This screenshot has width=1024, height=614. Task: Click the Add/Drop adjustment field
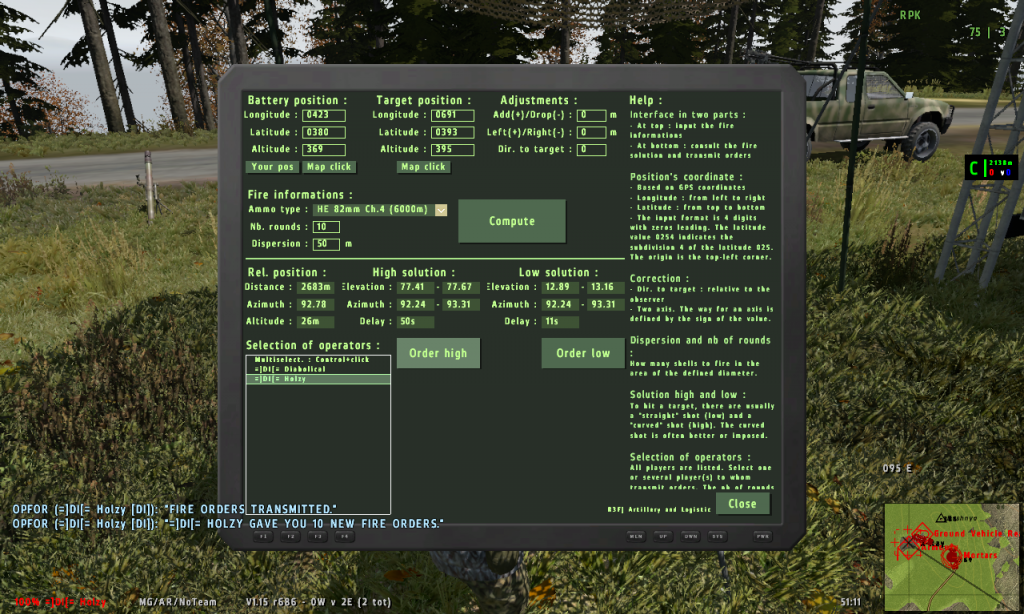[592, 115]
